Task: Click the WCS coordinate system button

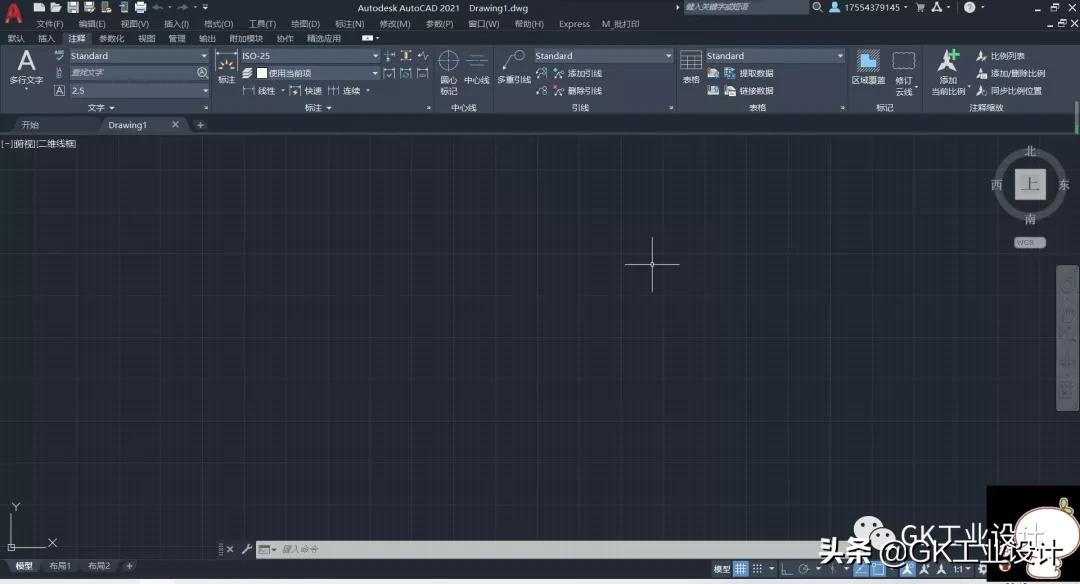Action: tap(1030, 242)
